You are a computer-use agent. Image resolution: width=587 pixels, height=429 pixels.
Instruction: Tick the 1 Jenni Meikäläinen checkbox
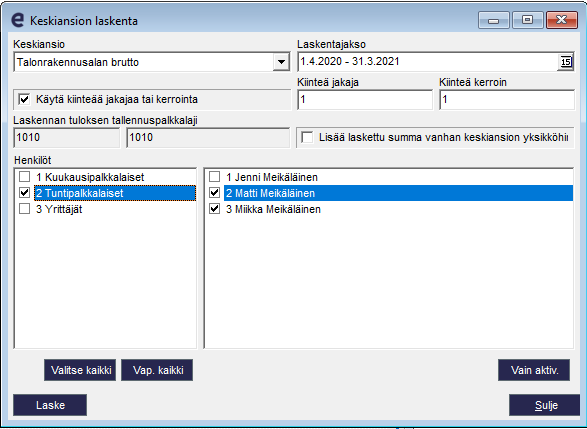[x=215, y=177]
